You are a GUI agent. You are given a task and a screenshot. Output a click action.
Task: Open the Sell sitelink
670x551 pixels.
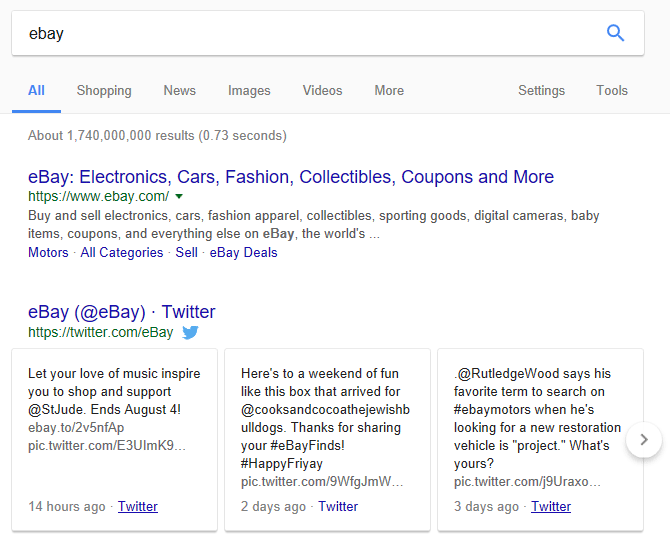tap(186, 252)
